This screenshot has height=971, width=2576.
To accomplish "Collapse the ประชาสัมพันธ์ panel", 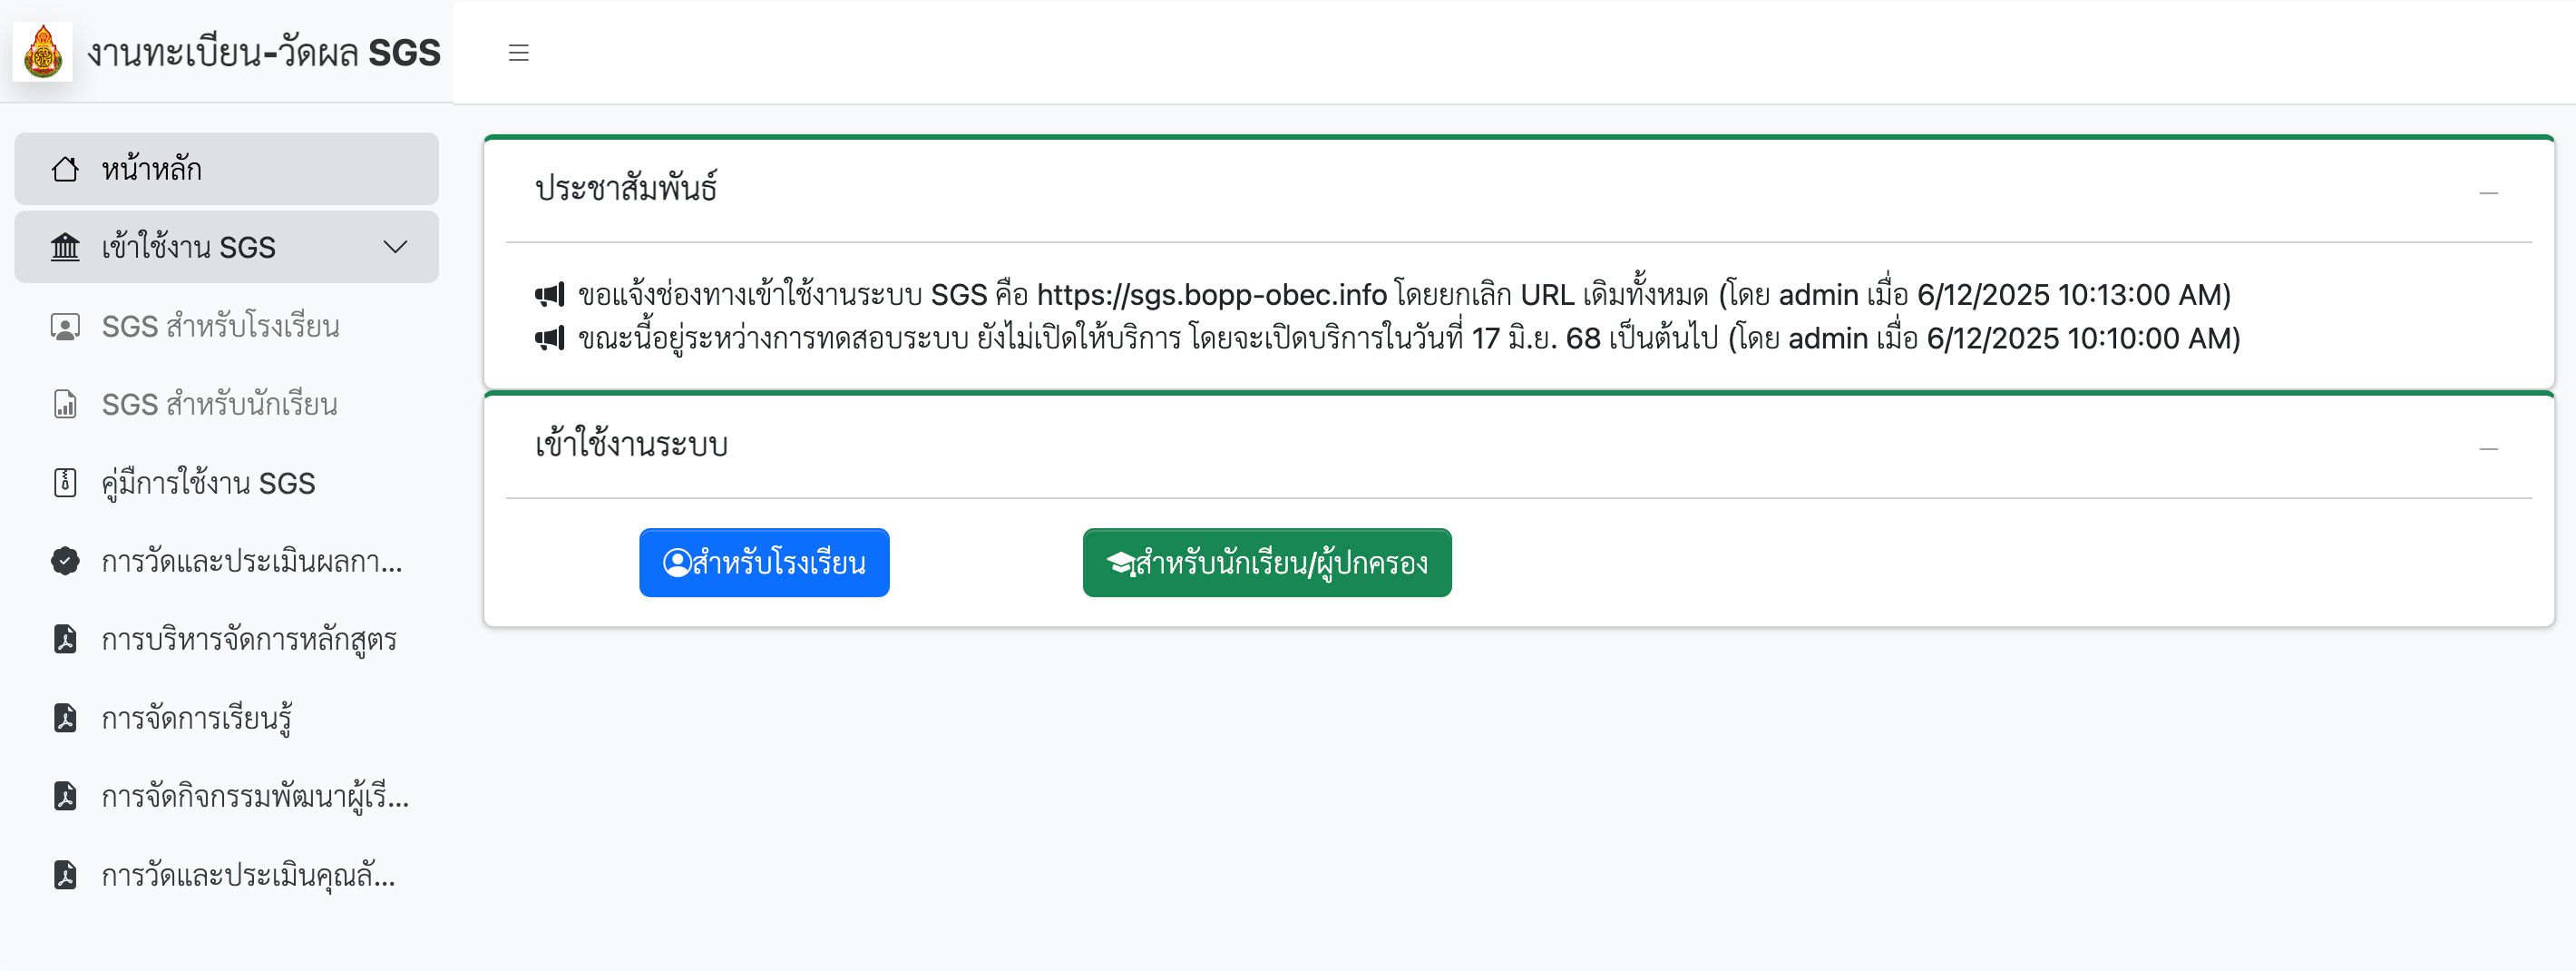I will pyautogui.click(x=2488, y=192).
